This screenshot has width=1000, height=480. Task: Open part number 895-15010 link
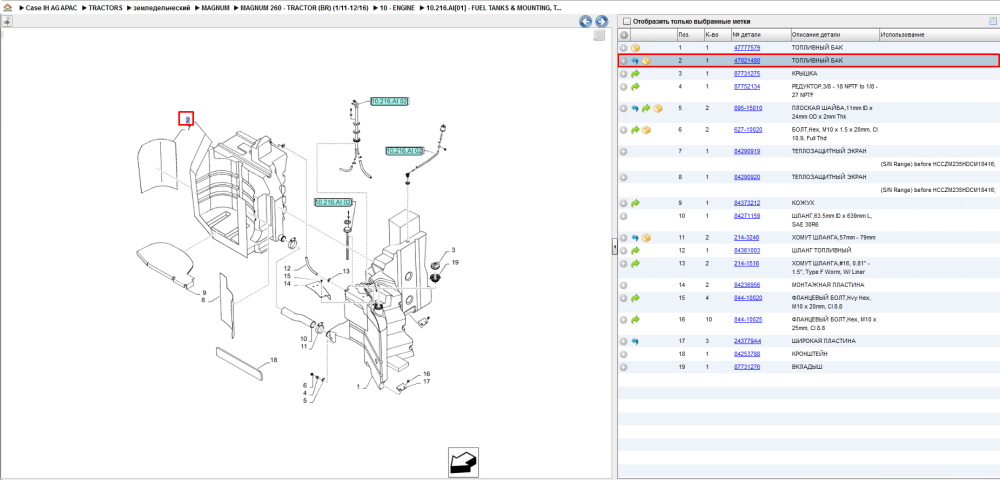[748, 108]
